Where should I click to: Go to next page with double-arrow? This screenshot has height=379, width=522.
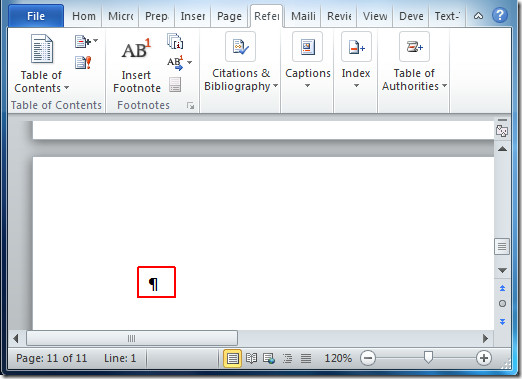click(x=502, y=322)
